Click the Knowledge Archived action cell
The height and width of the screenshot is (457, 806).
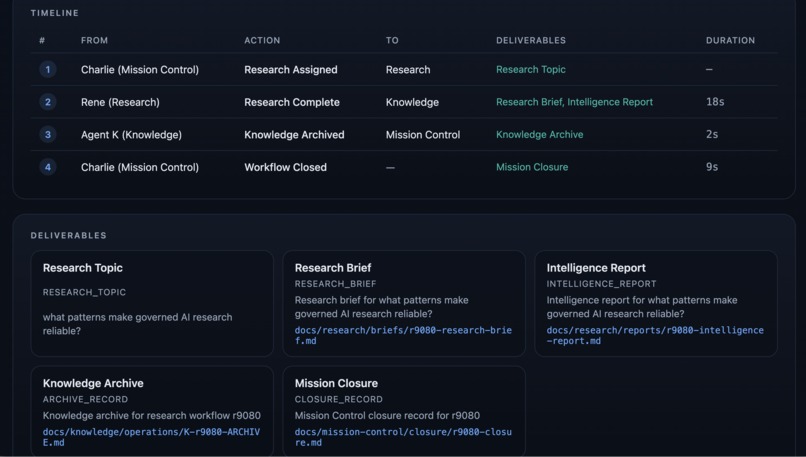(294, 135)
